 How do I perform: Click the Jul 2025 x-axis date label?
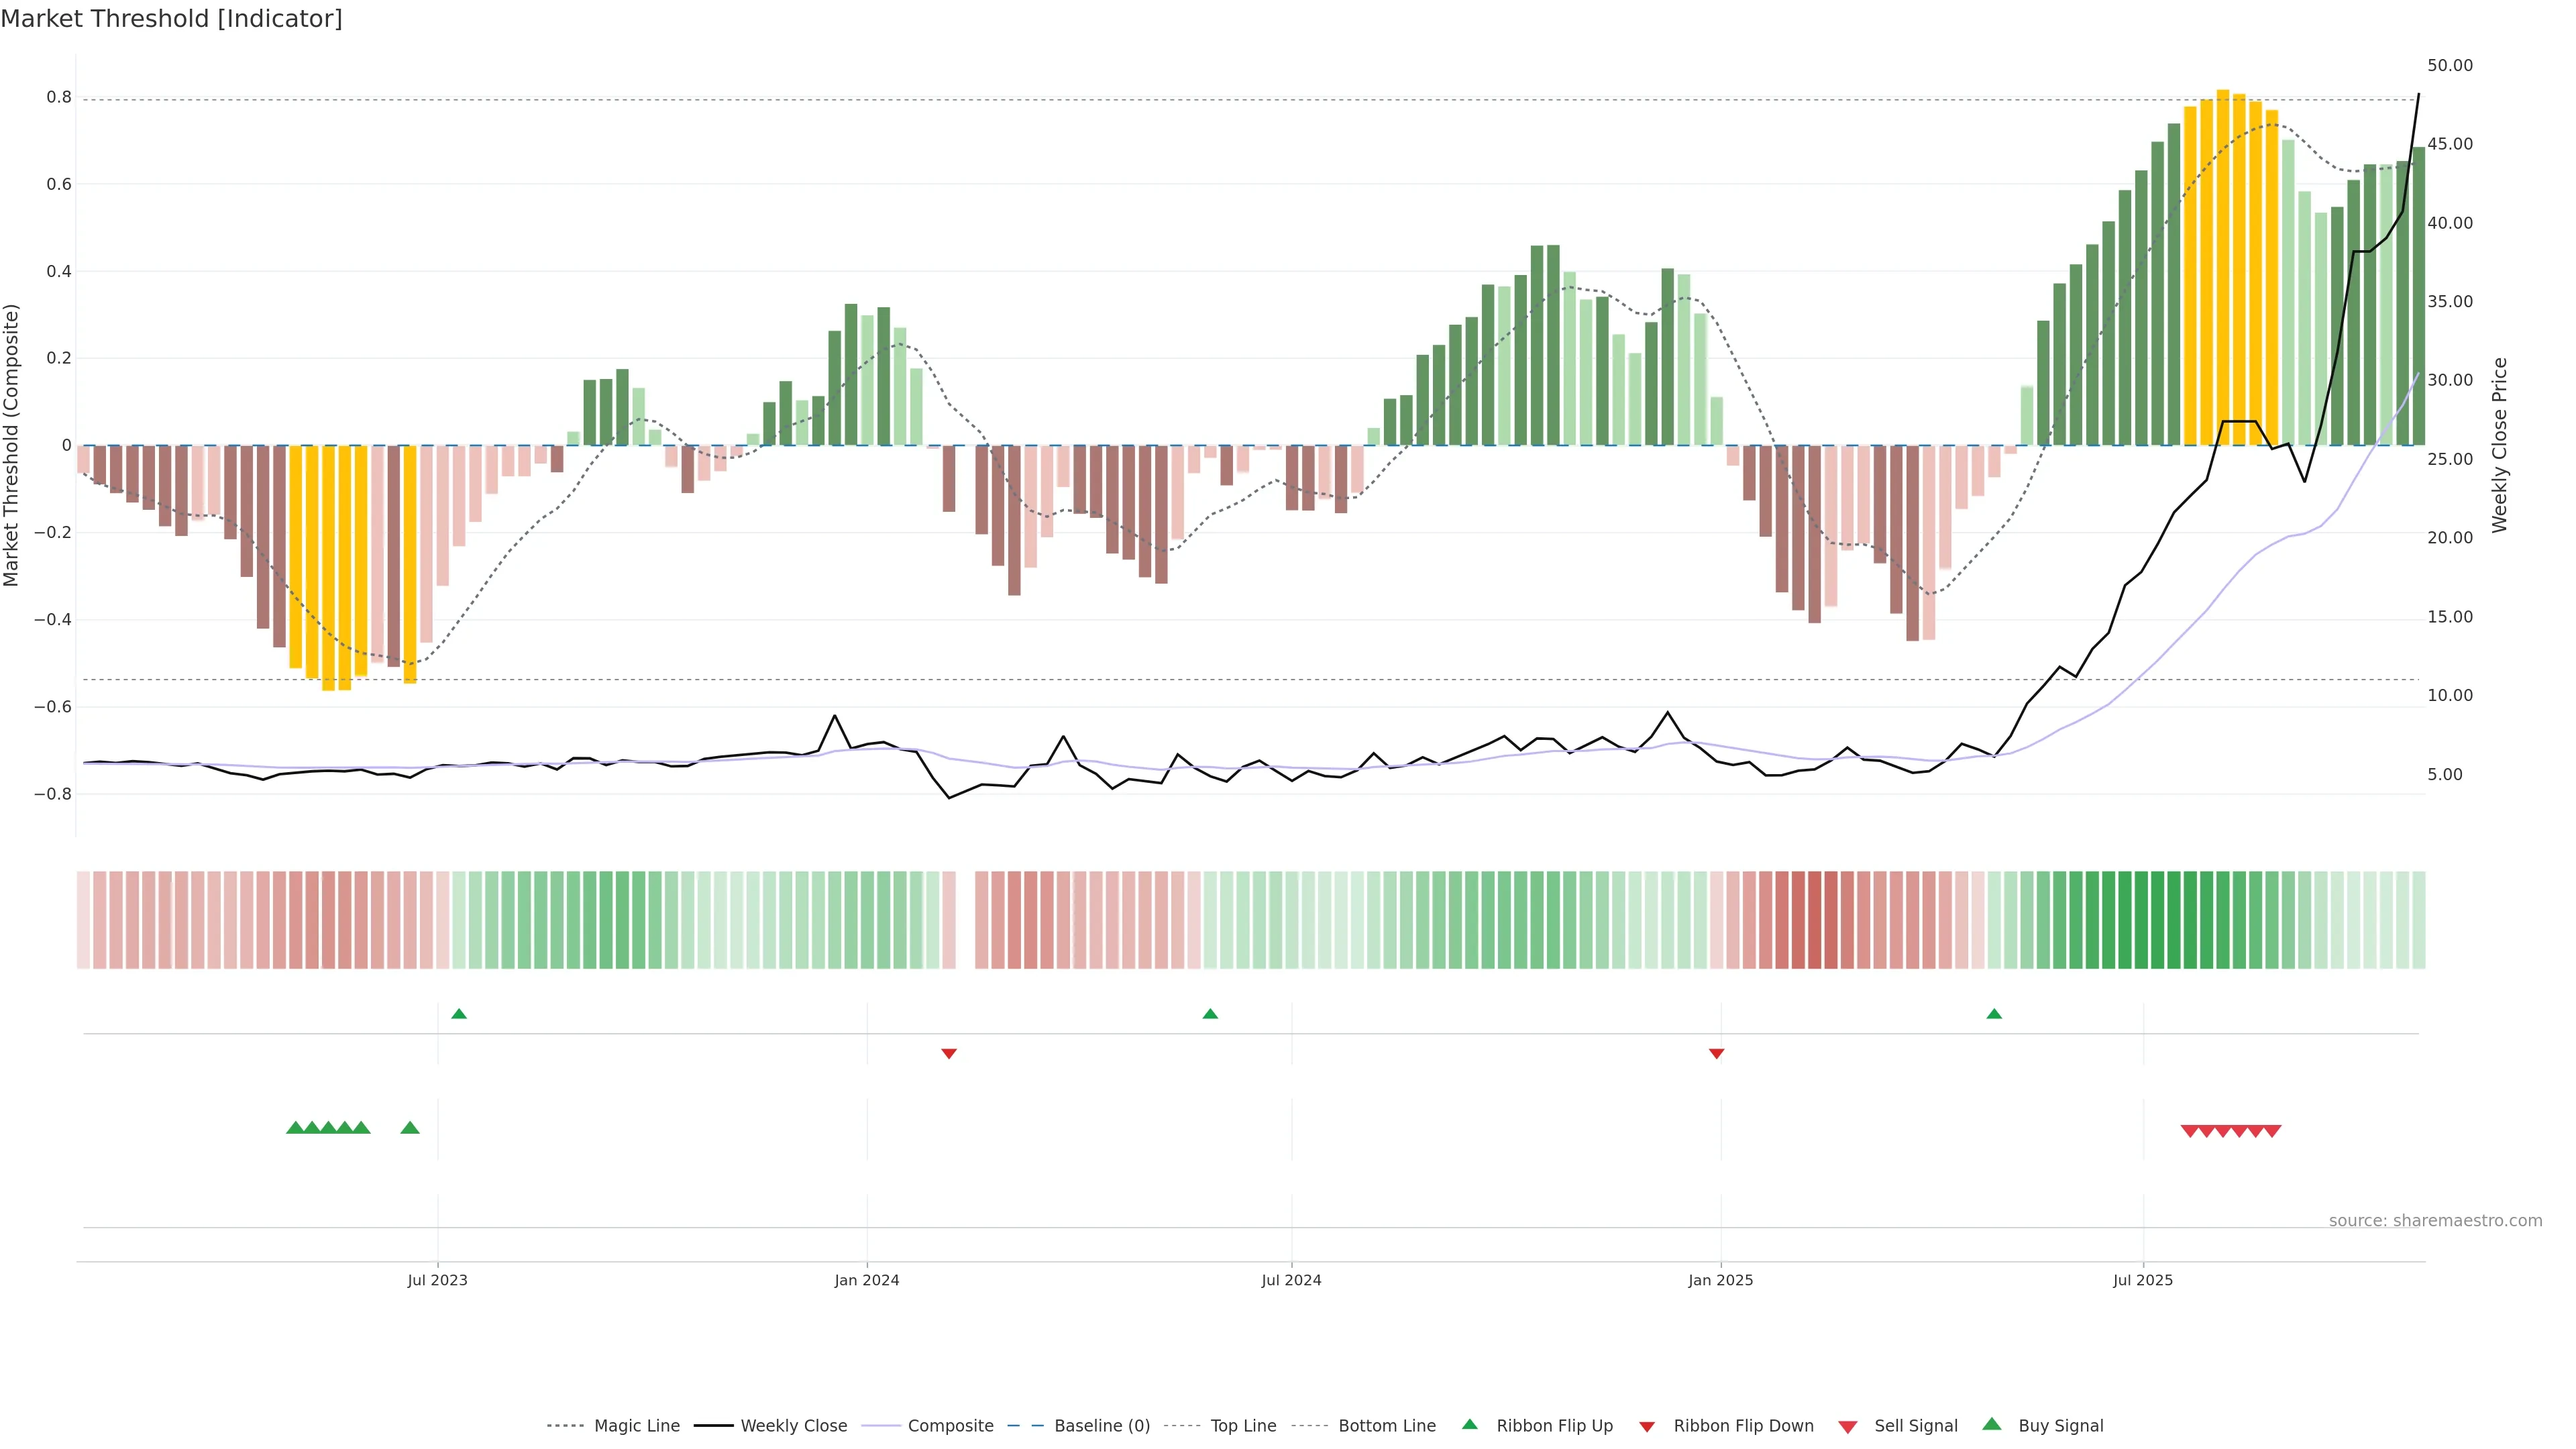click(x=2142, y=1280)
